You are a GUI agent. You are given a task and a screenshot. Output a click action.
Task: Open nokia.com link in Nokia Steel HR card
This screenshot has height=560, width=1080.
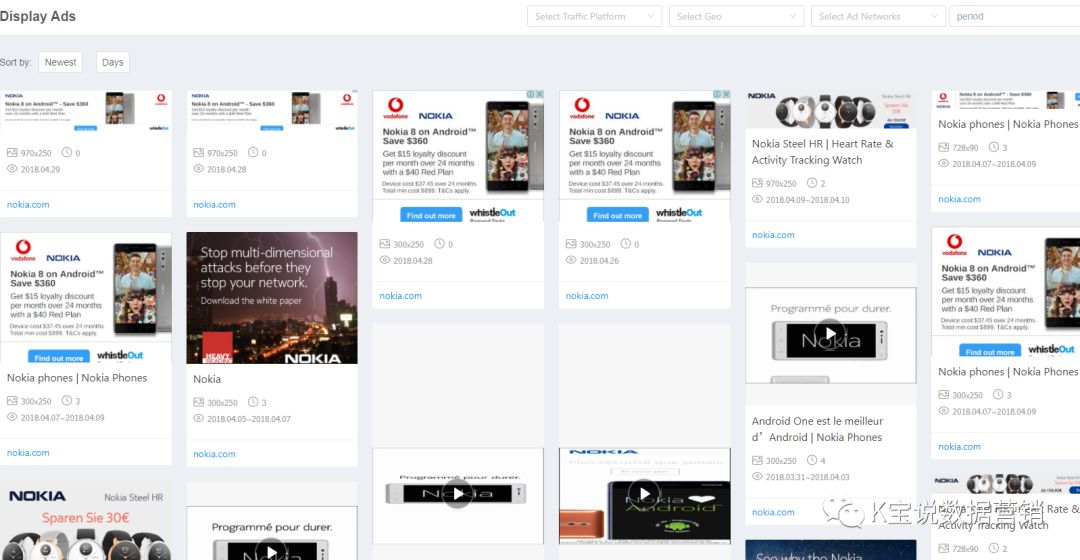[773, 235]
